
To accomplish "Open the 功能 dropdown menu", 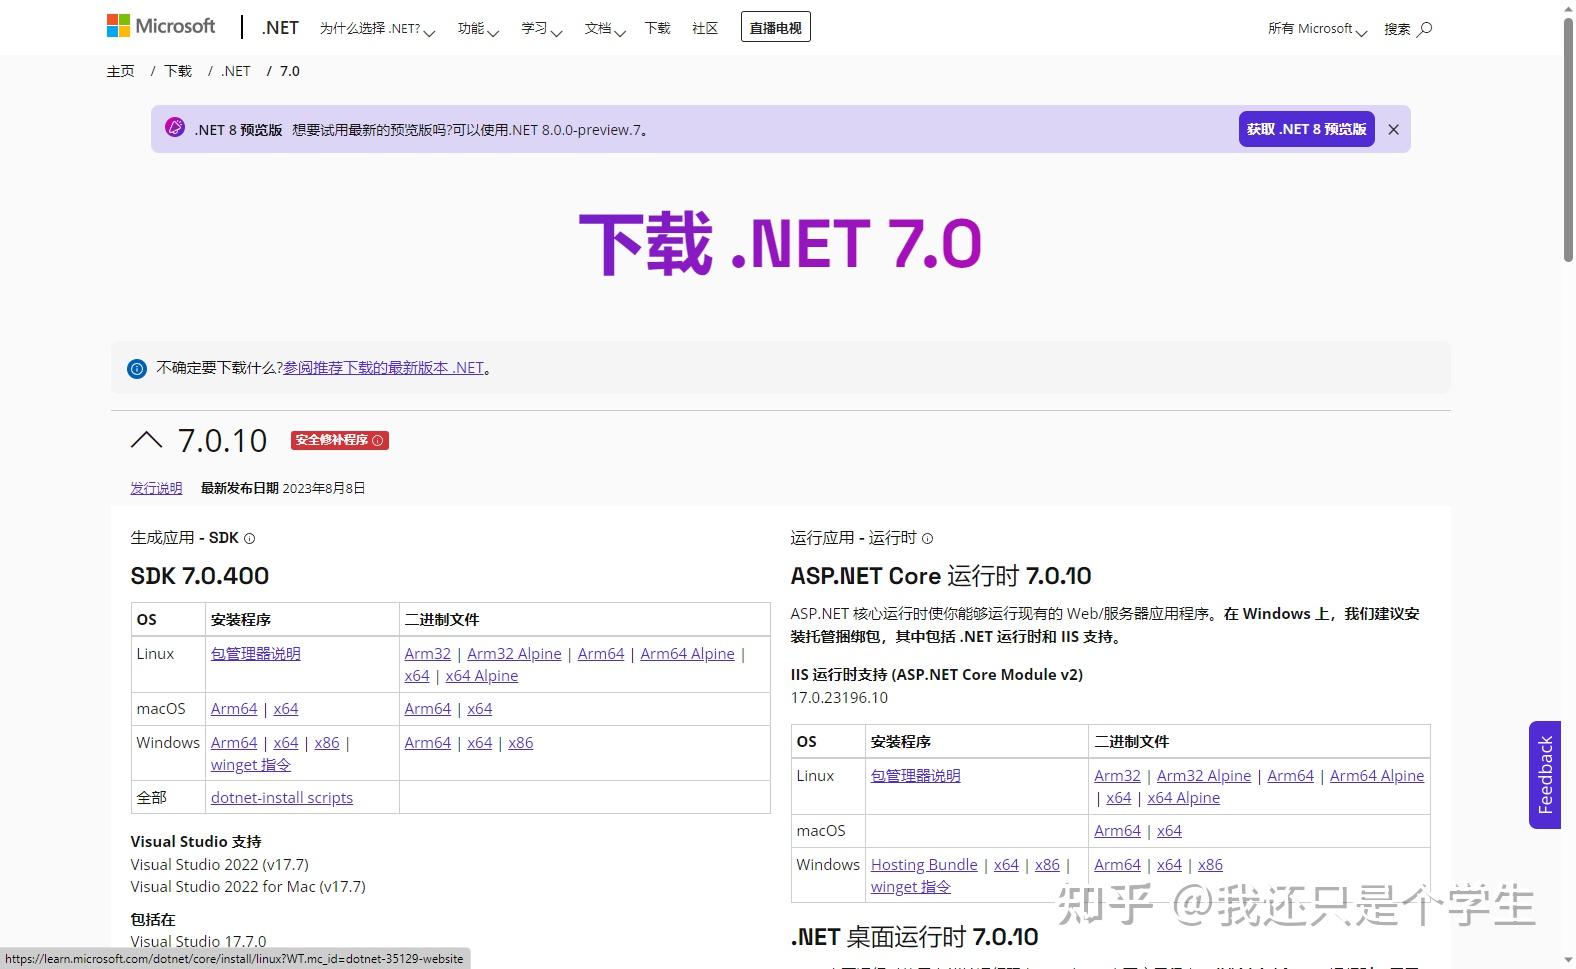I will (478, 29).
